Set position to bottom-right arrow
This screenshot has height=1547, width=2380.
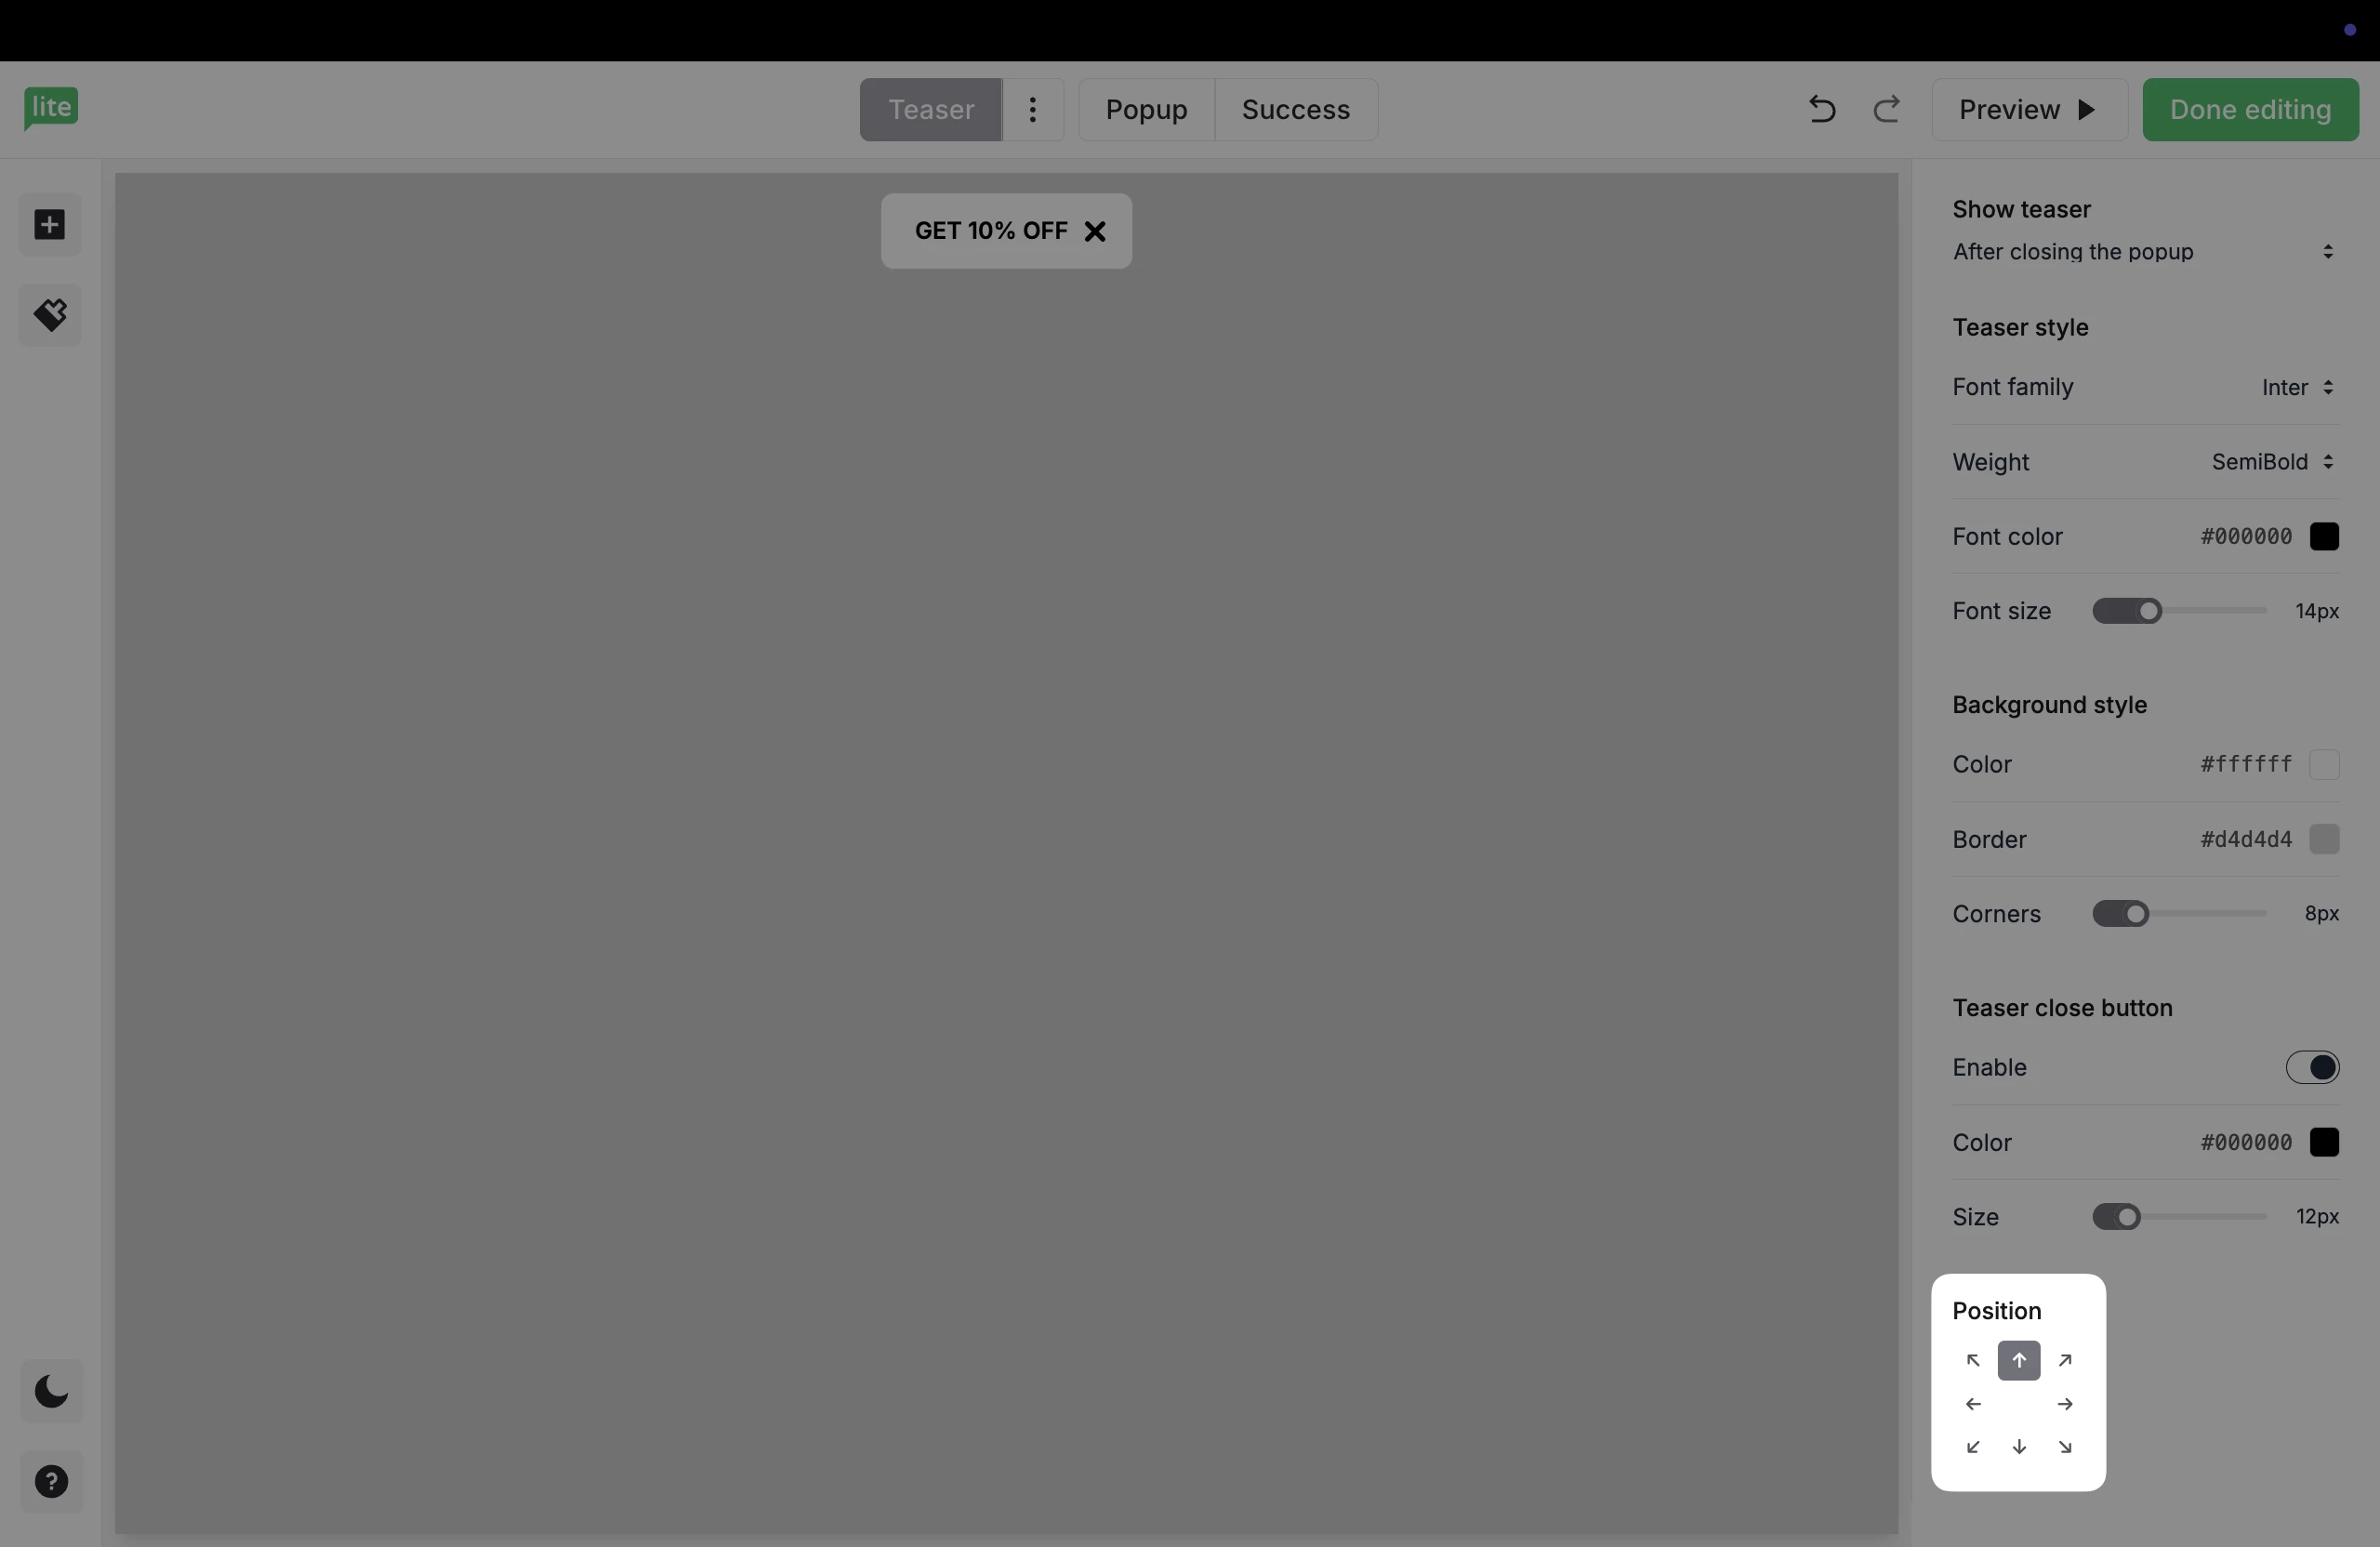2065,1447
